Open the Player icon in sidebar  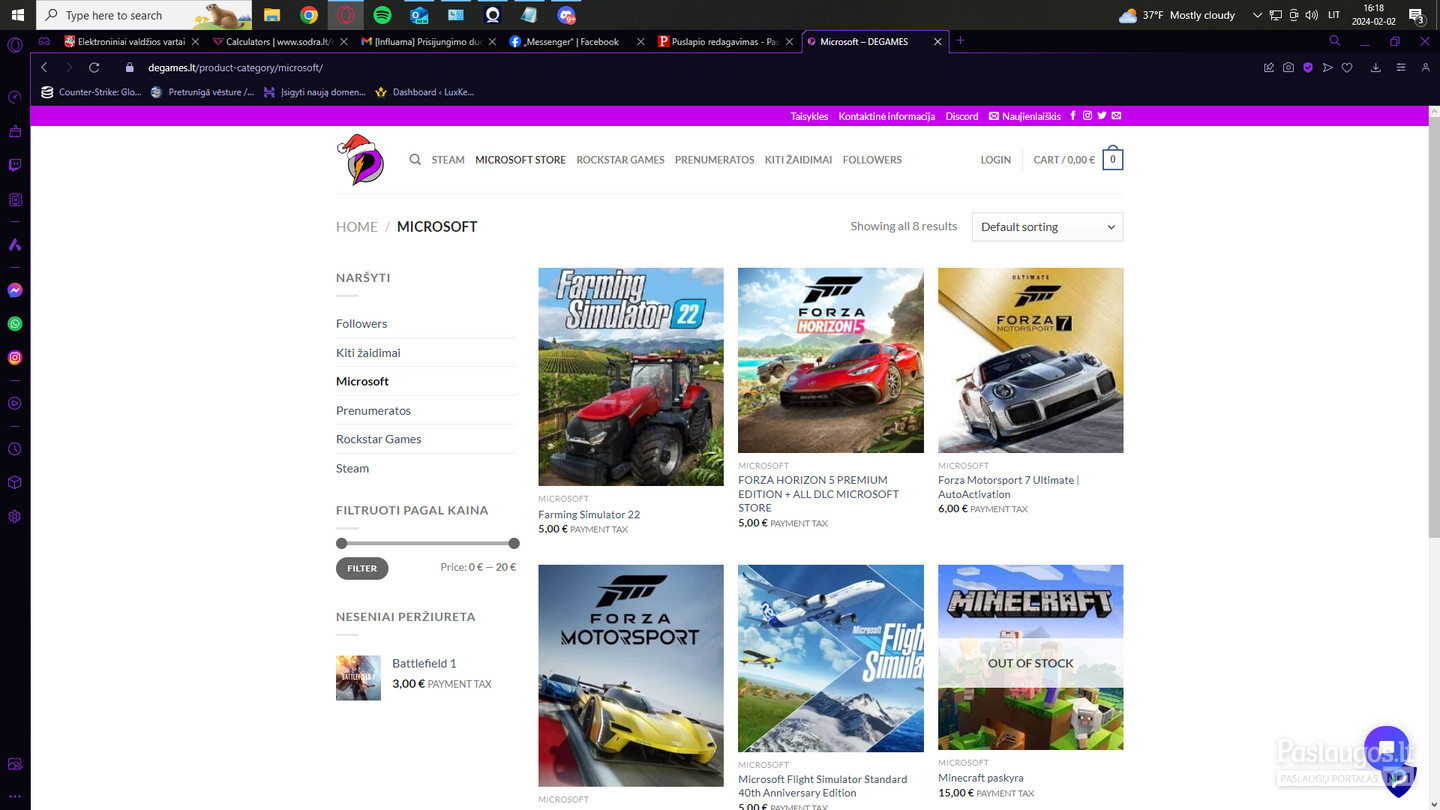coord(14,404)
